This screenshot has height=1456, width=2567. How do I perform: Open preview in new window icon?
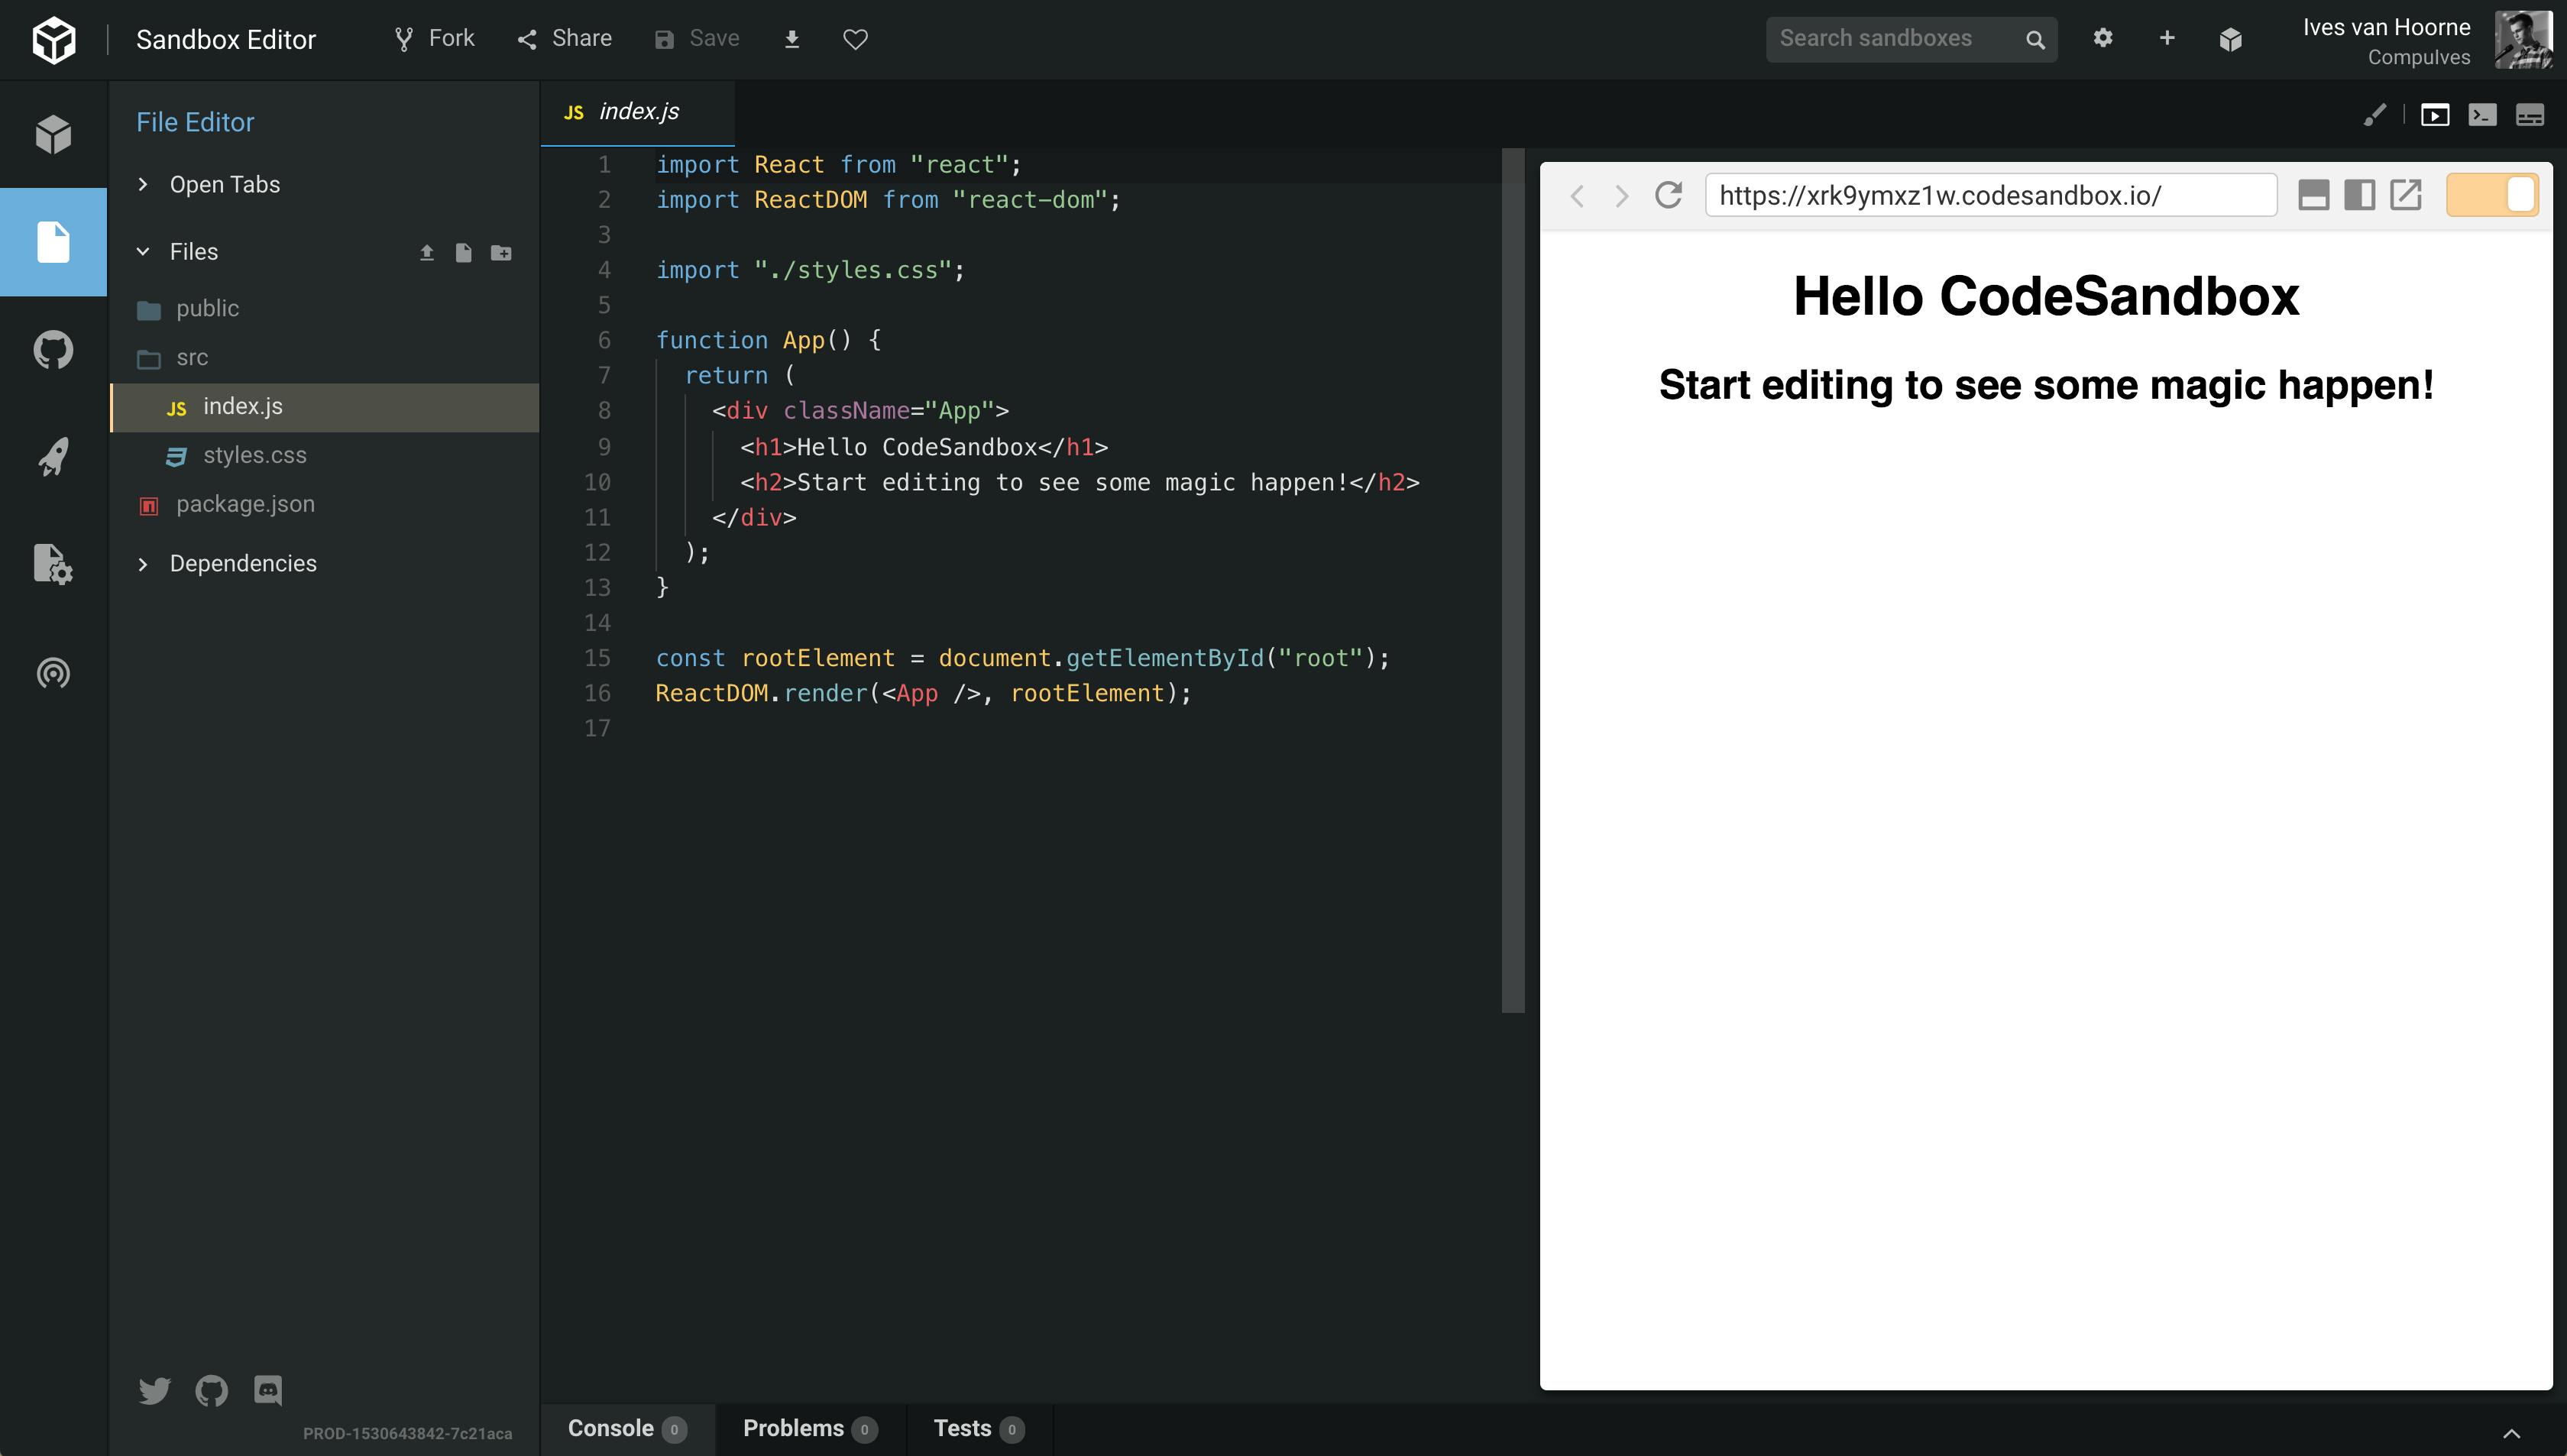pyautogui.click(x=2406, y=195)
